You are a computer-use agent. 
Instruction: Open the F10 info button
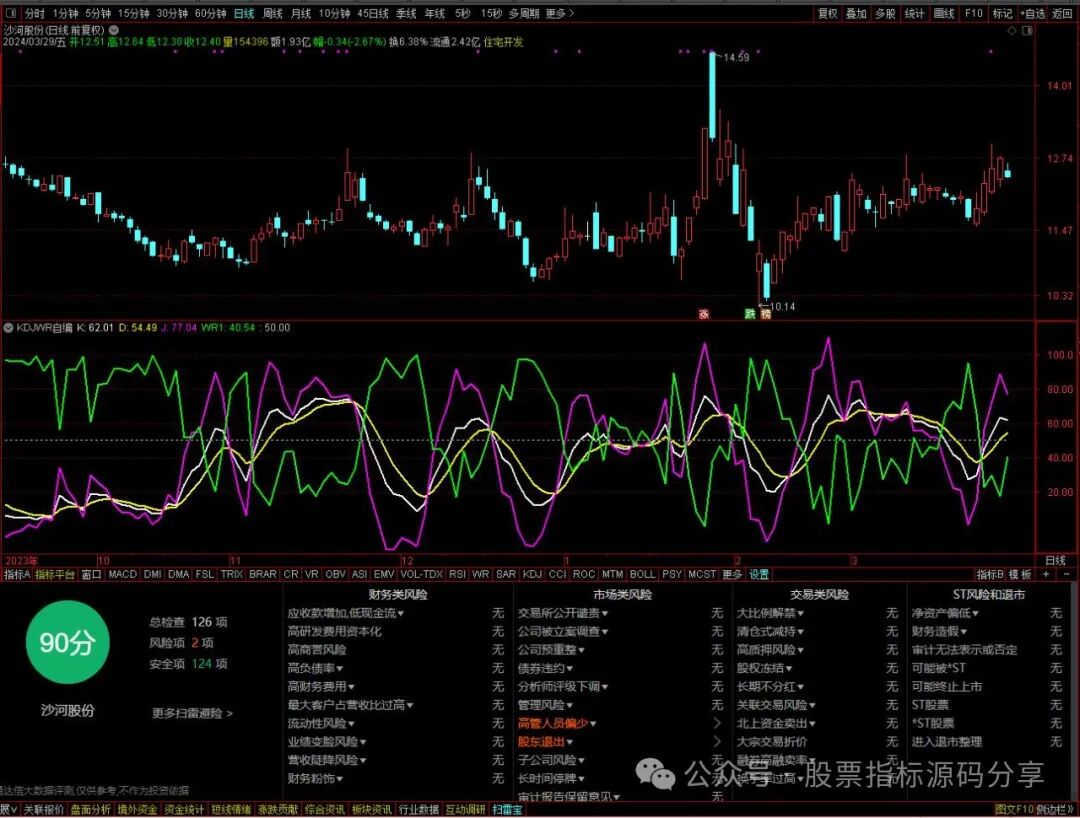[973, 13]
